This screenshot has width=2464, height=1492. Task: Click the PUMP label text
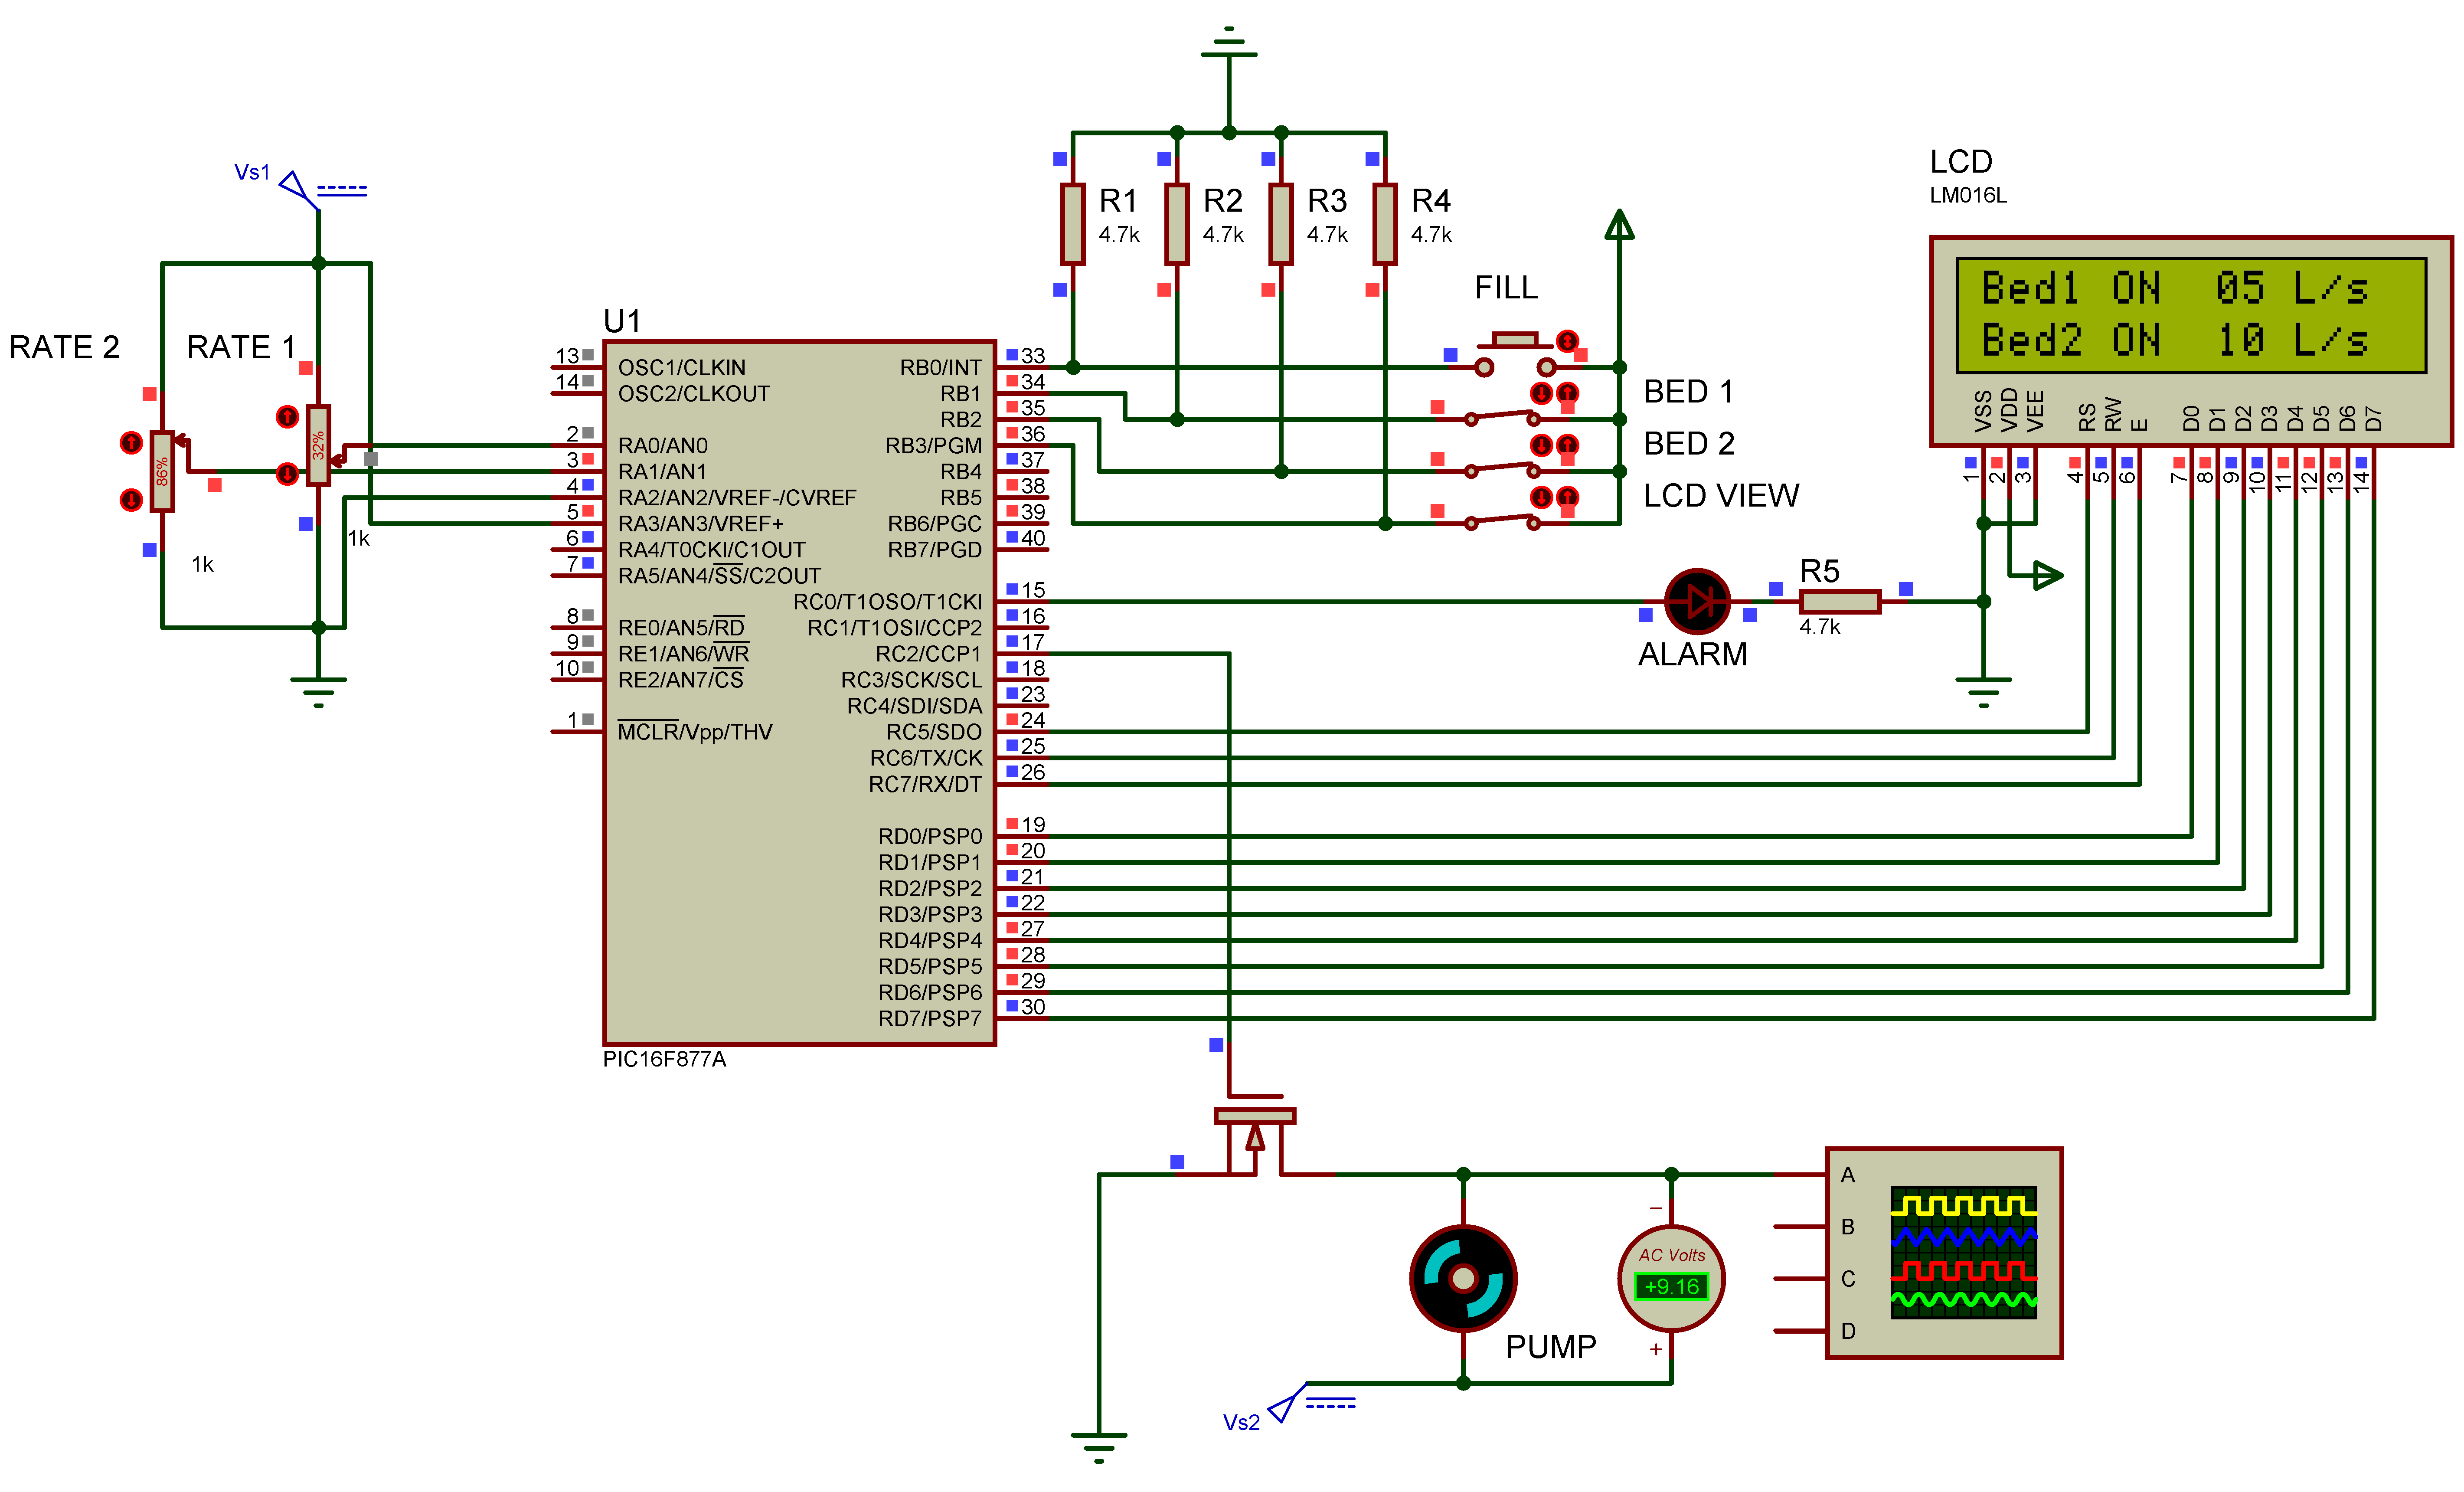1551,1347
